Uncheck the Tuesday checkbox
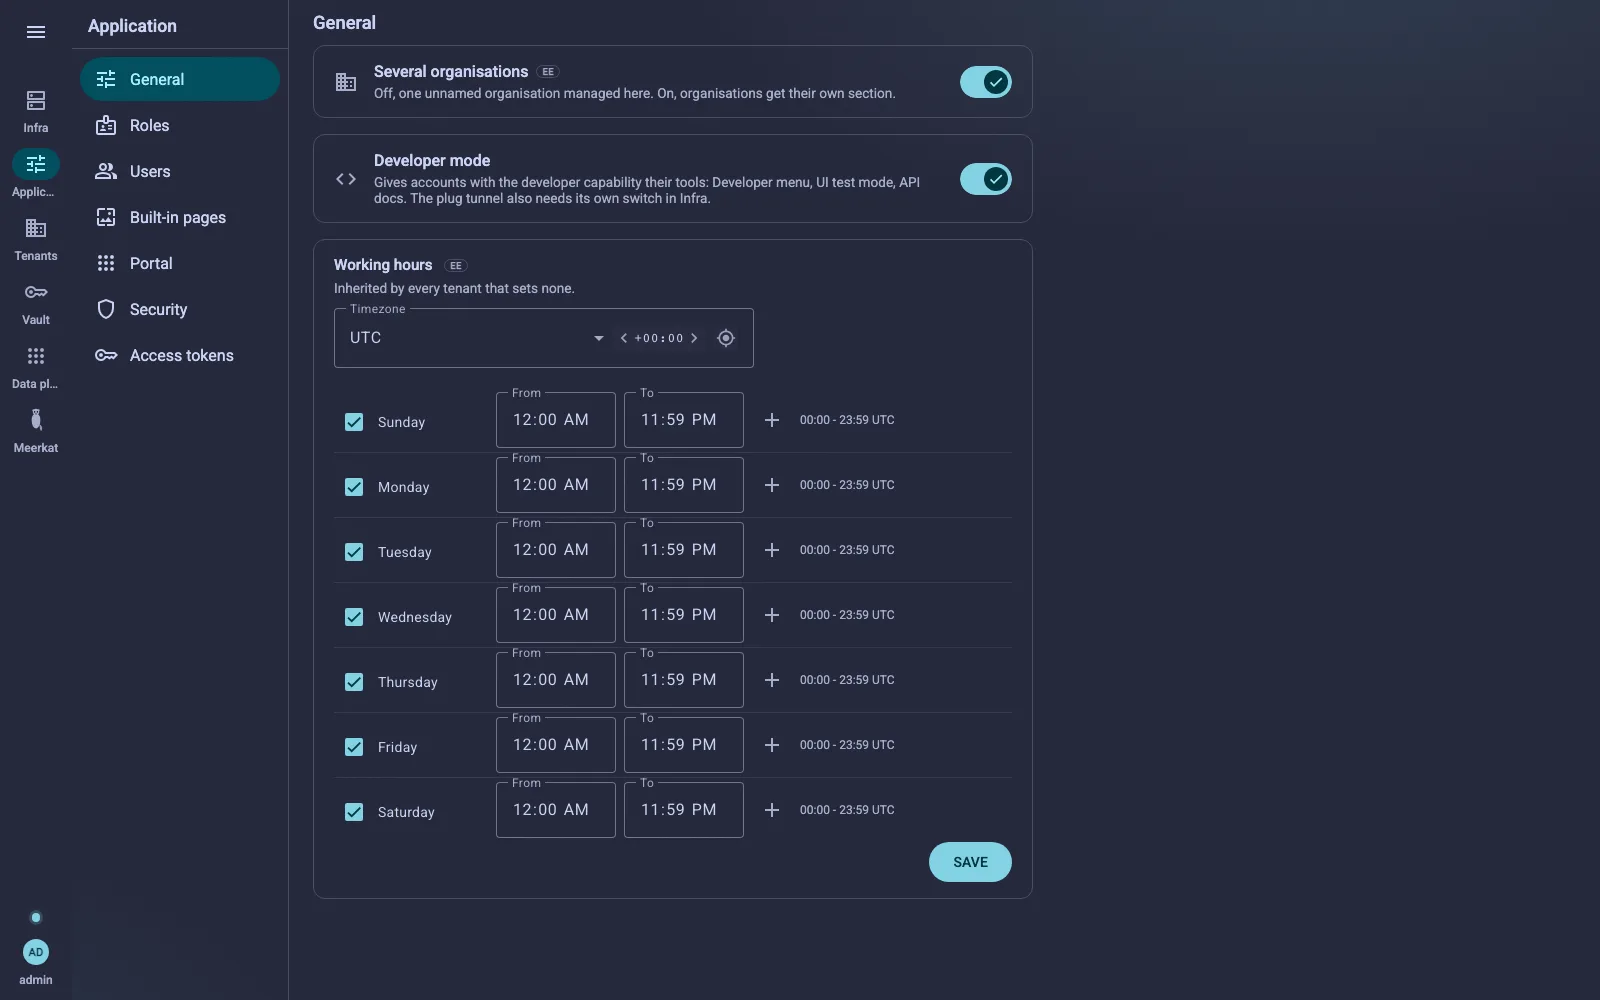The image size is (1600, 1000). point(354,552)
